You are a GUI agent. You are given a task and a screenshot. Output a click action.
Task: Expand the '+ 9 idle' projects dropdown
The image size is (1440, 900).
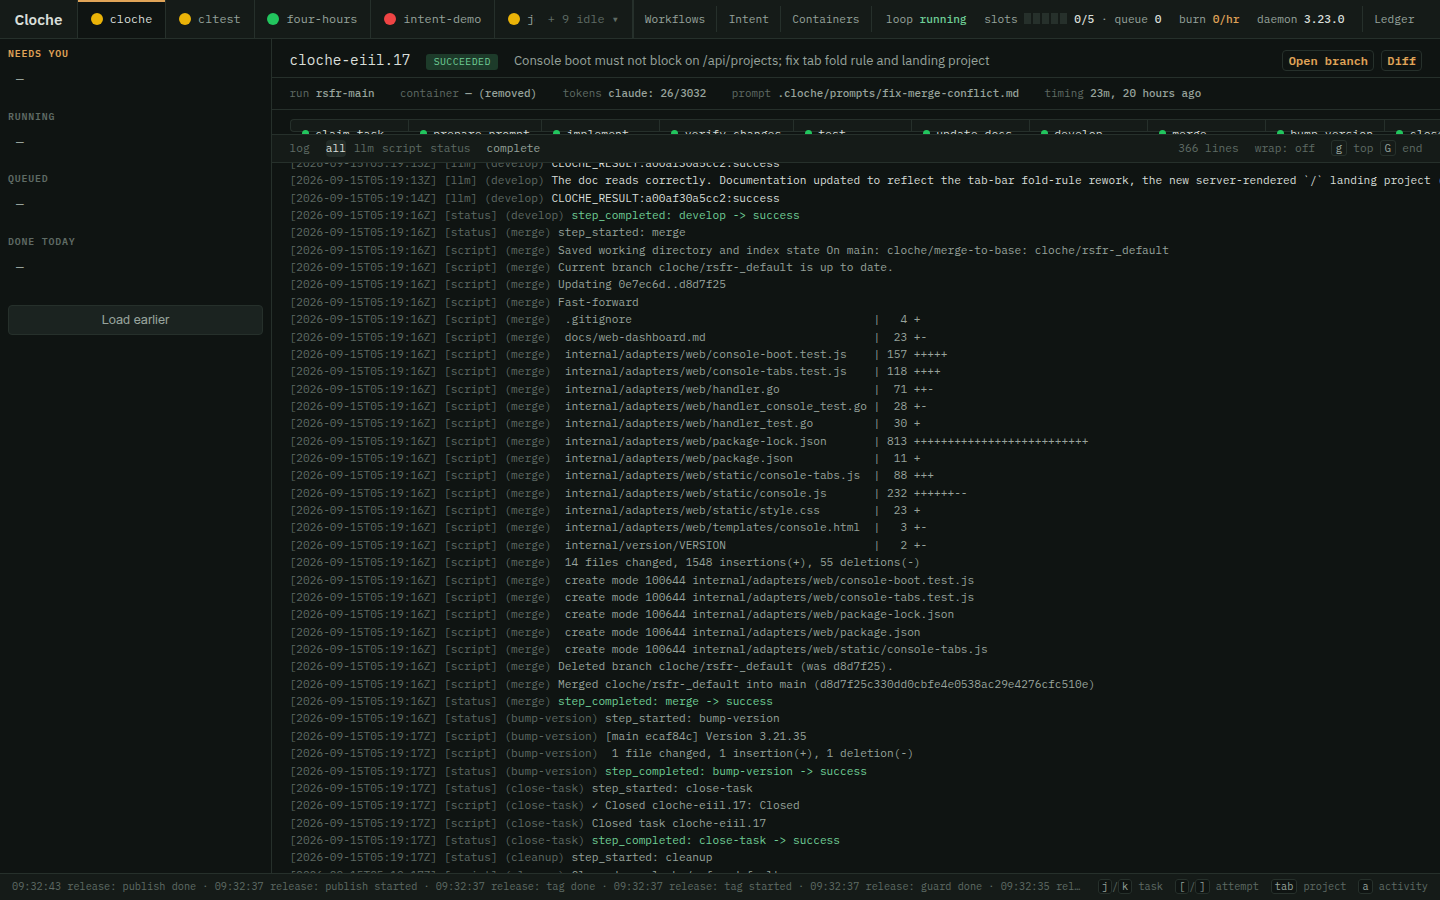[583, 19]
